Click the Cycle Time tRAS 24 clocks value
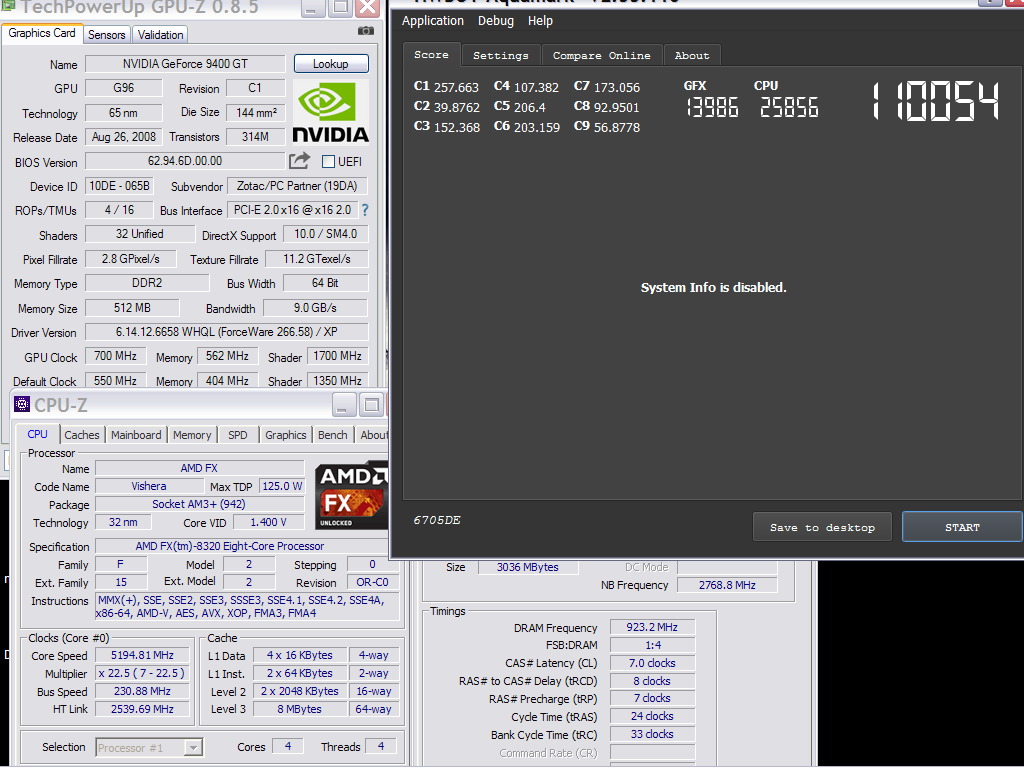The width and height of the screenshot is (1024, 768). pos(652,716)
